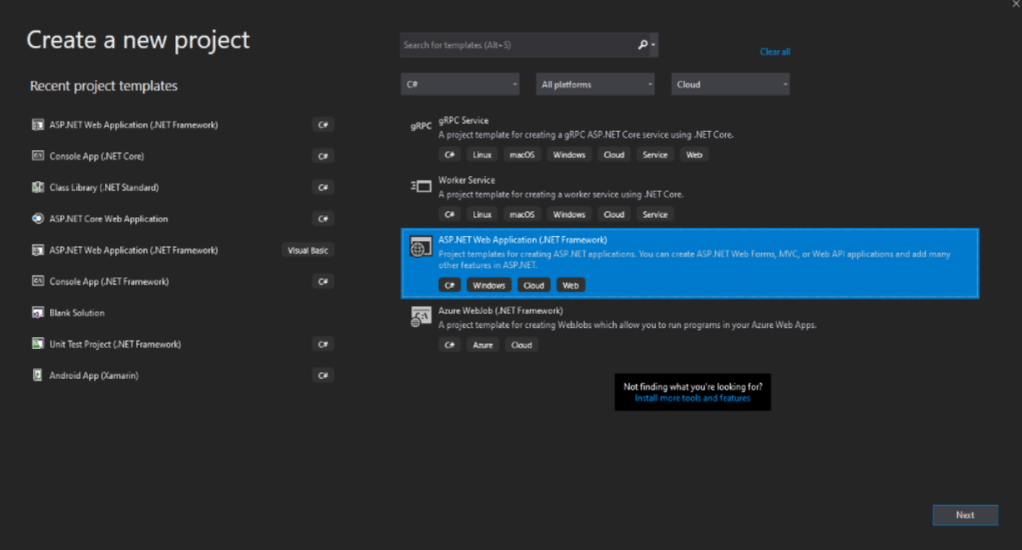This screenshot has width=1022, height=550.
Task: Open the C# language filter dropdown
Action: click(460, 85)
